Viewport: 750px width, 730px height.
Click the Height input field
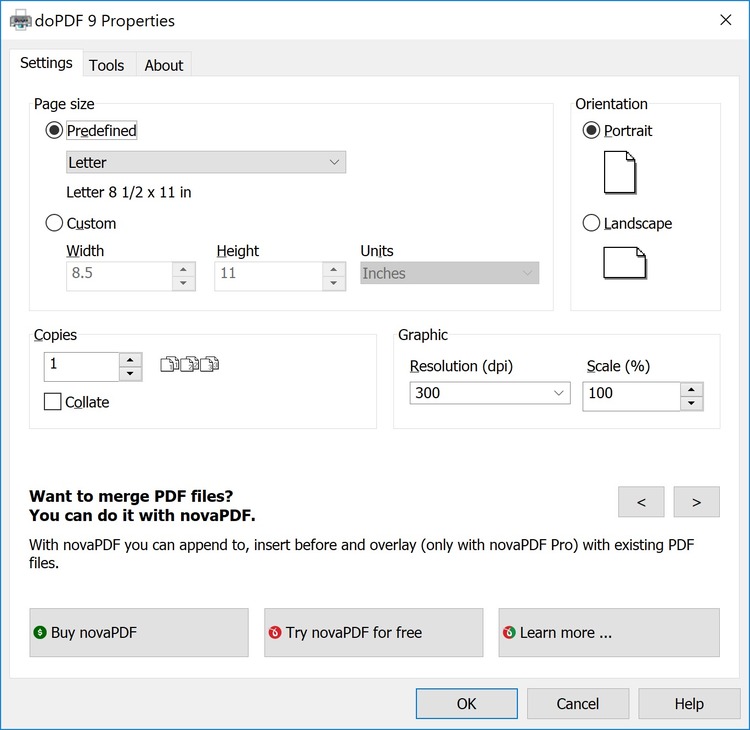269,276
